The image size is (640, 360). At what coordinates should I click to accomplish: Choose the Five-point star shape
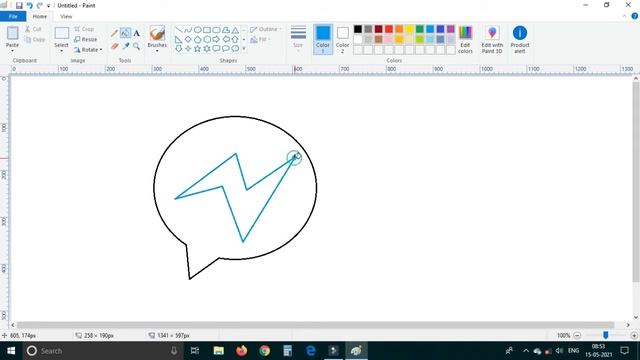pyautogui.click(x=197, y=49)
